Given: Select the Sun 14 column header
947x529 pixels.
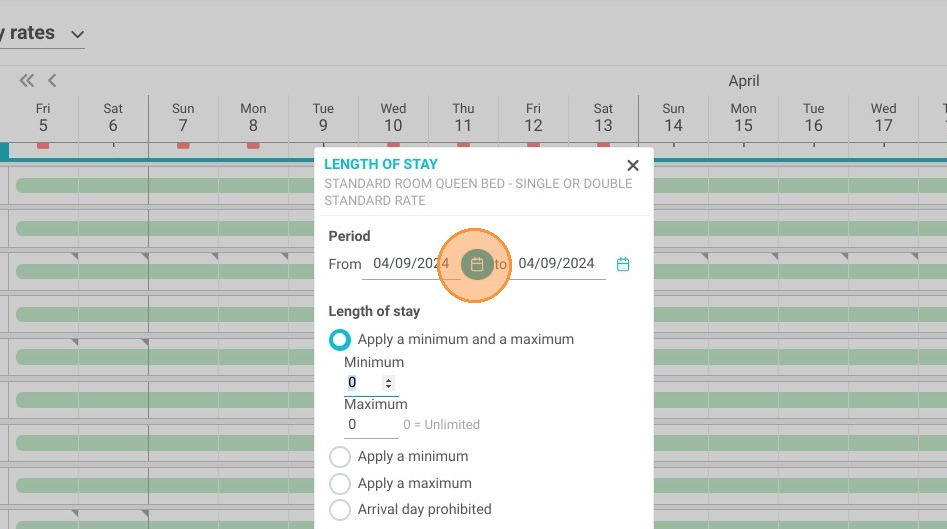Looking at the screenshot, I should point(673,117).
